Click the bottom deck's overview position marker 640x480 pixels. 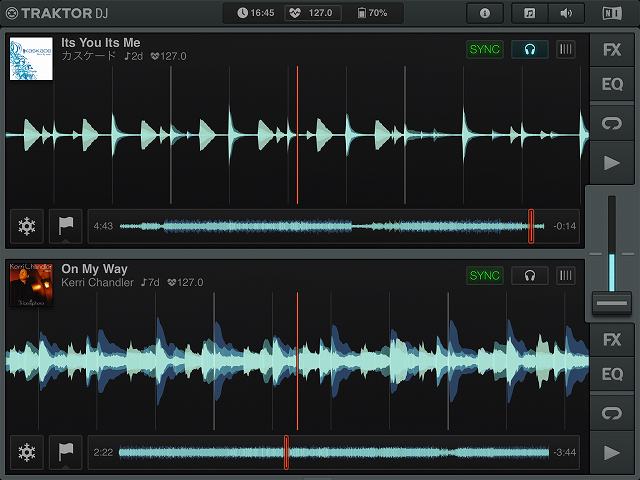pyautogui.click(x=286, y=452)
